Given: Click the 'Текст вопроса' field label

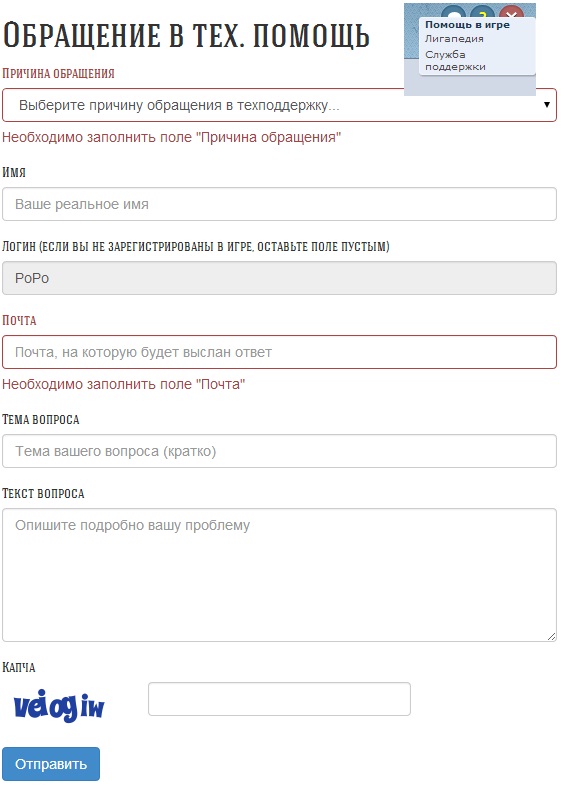Looking at the screenshot, I should [43, 493].
